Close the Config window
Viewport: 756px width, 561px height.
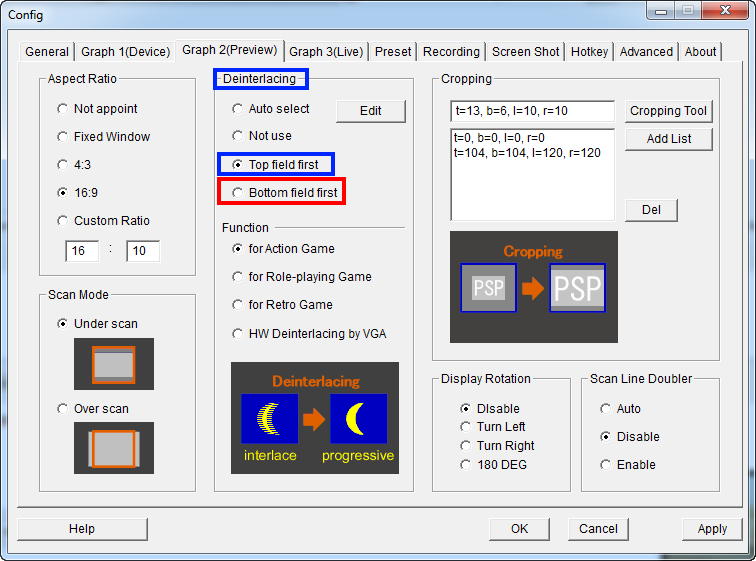[x=725, y=10]
